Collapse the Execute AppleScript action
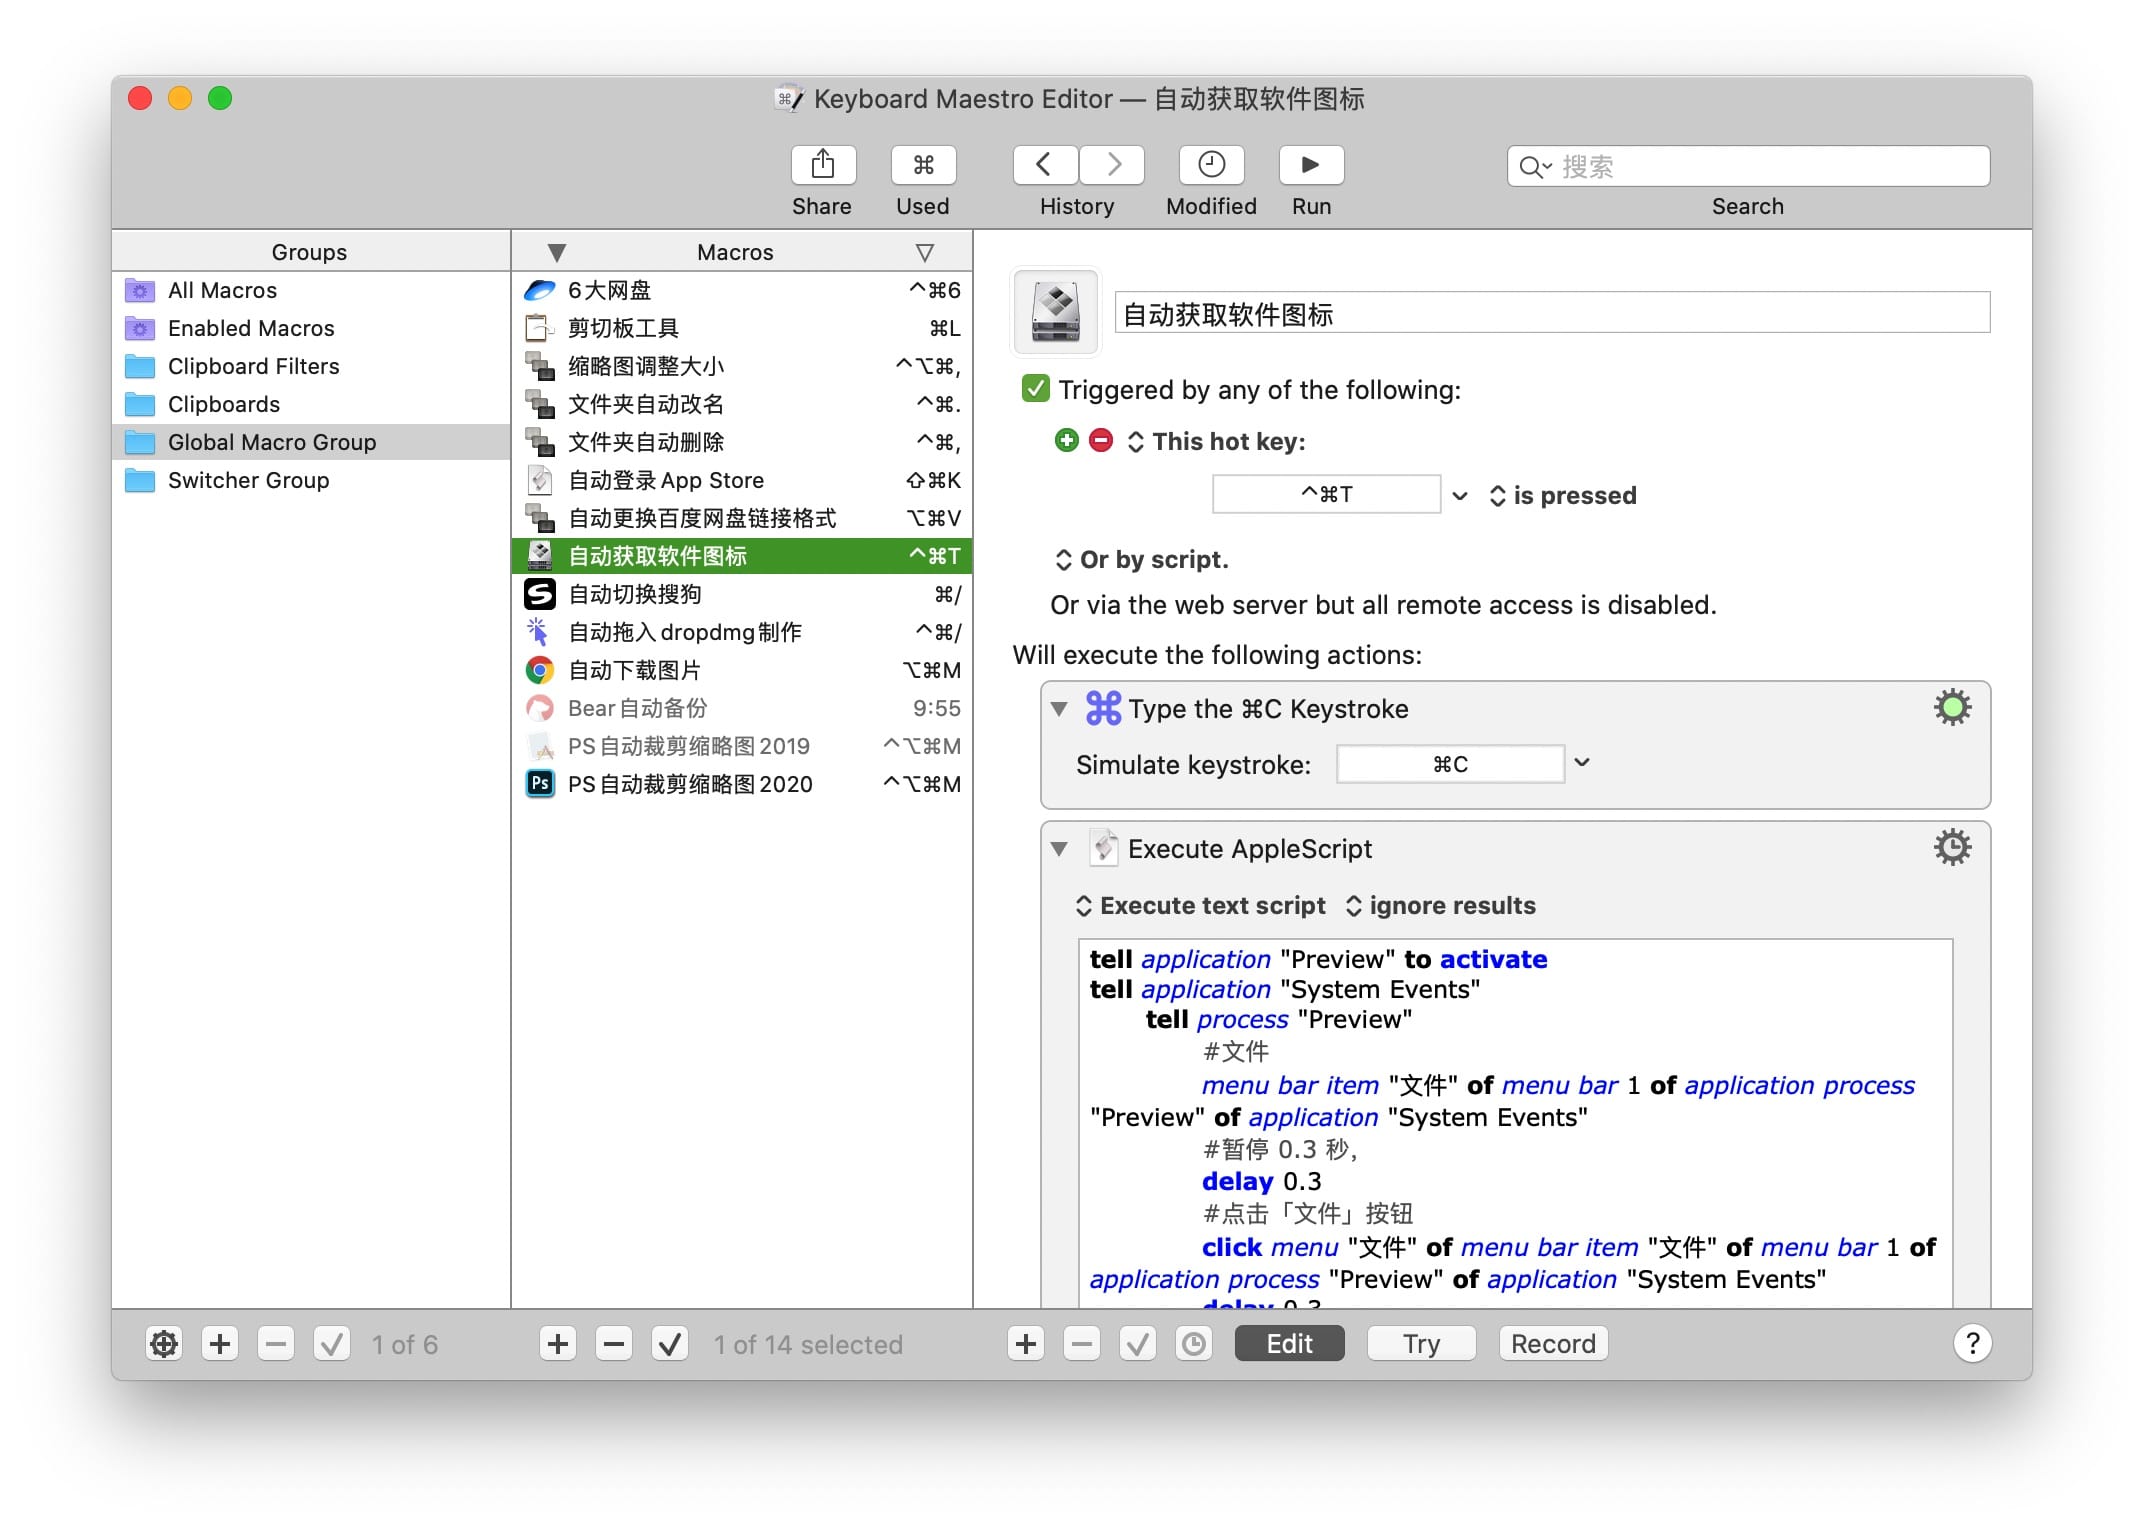Image resolution: width=2144 pixels, height=1528 pixels. tap(1059, 849)
